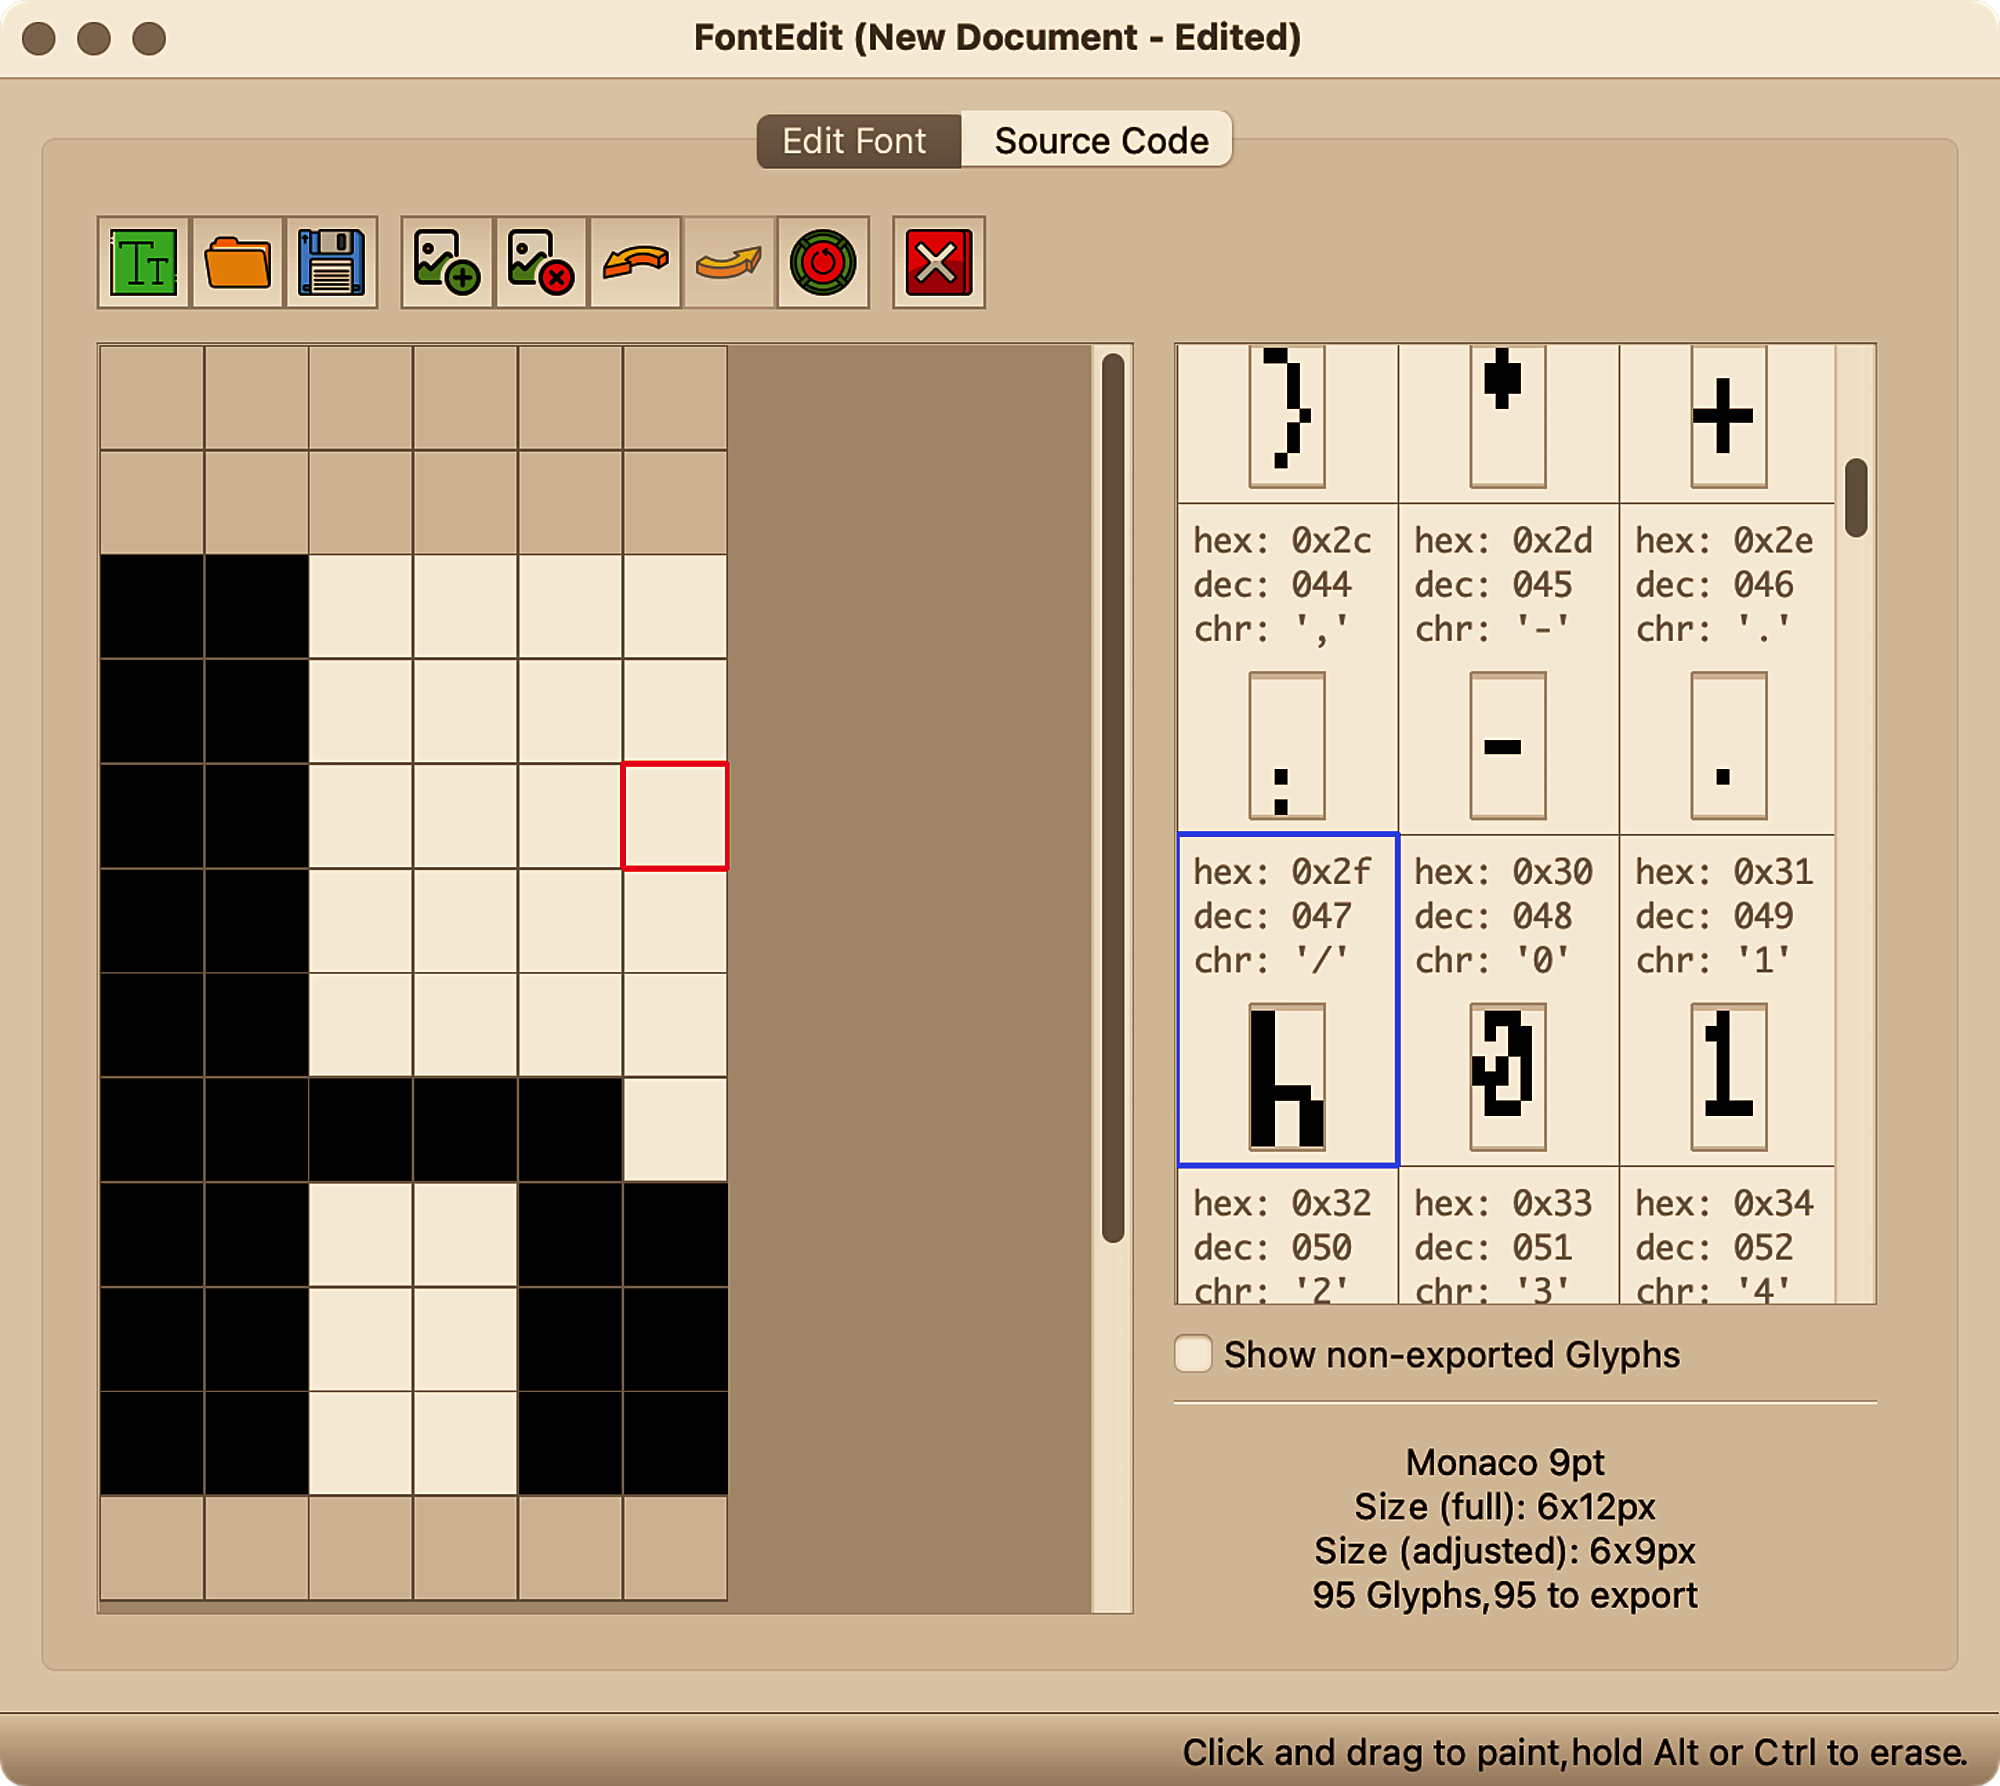This screenshot has height=1786, width=2000.
Task: Switch to the Source Code tab
Action: (x=1097, y=140)
